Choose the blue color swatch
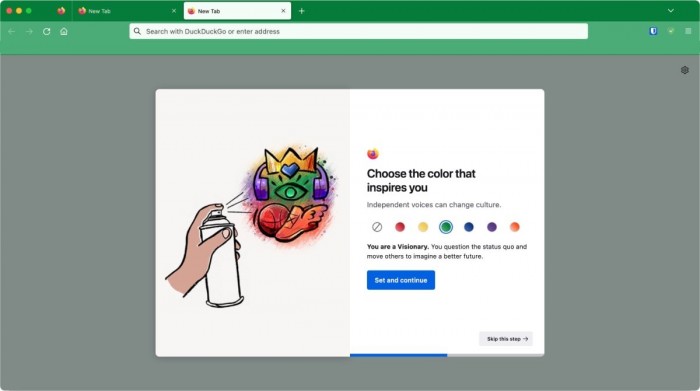Image resolution: width=700 pixels, height=391 pixels. [x=469, y=227]
